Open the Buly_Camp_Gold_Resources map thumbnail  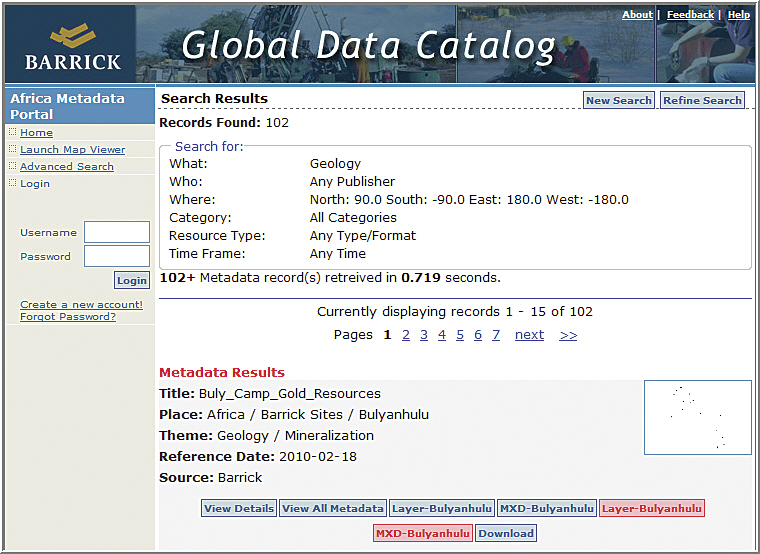pyautogui.click(x=697, y=417)
